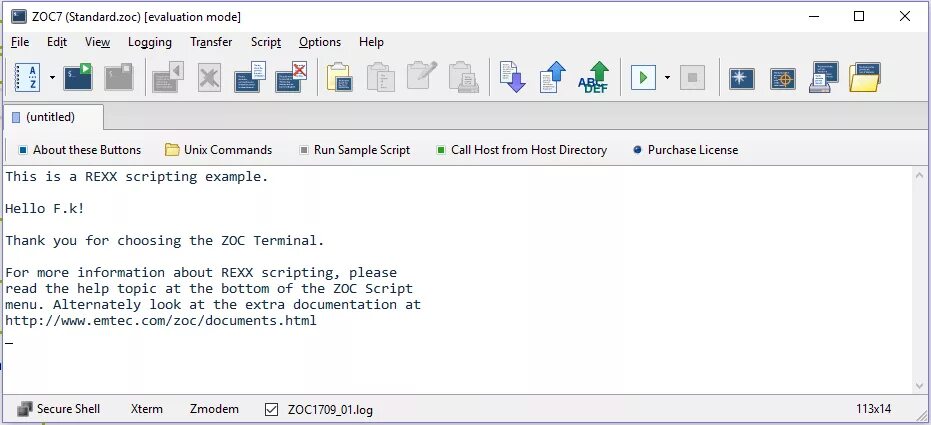The height and width of the screenshot is (425, 931).
Task: Click Call Host from Host Directory button
Action: click(x=521, y=150)
